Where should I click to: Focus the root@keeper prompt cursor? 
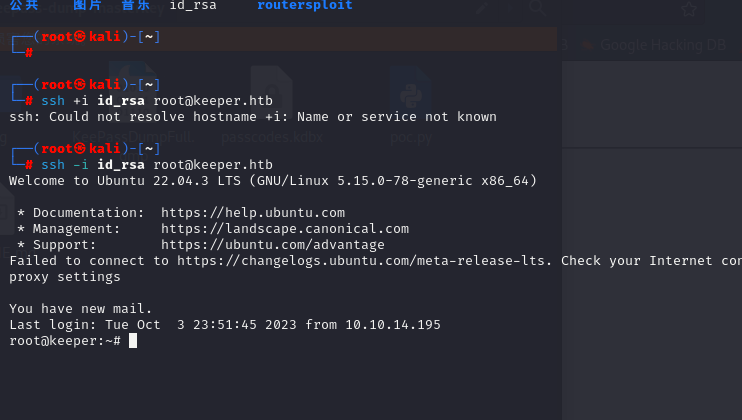tap(133, 341)
